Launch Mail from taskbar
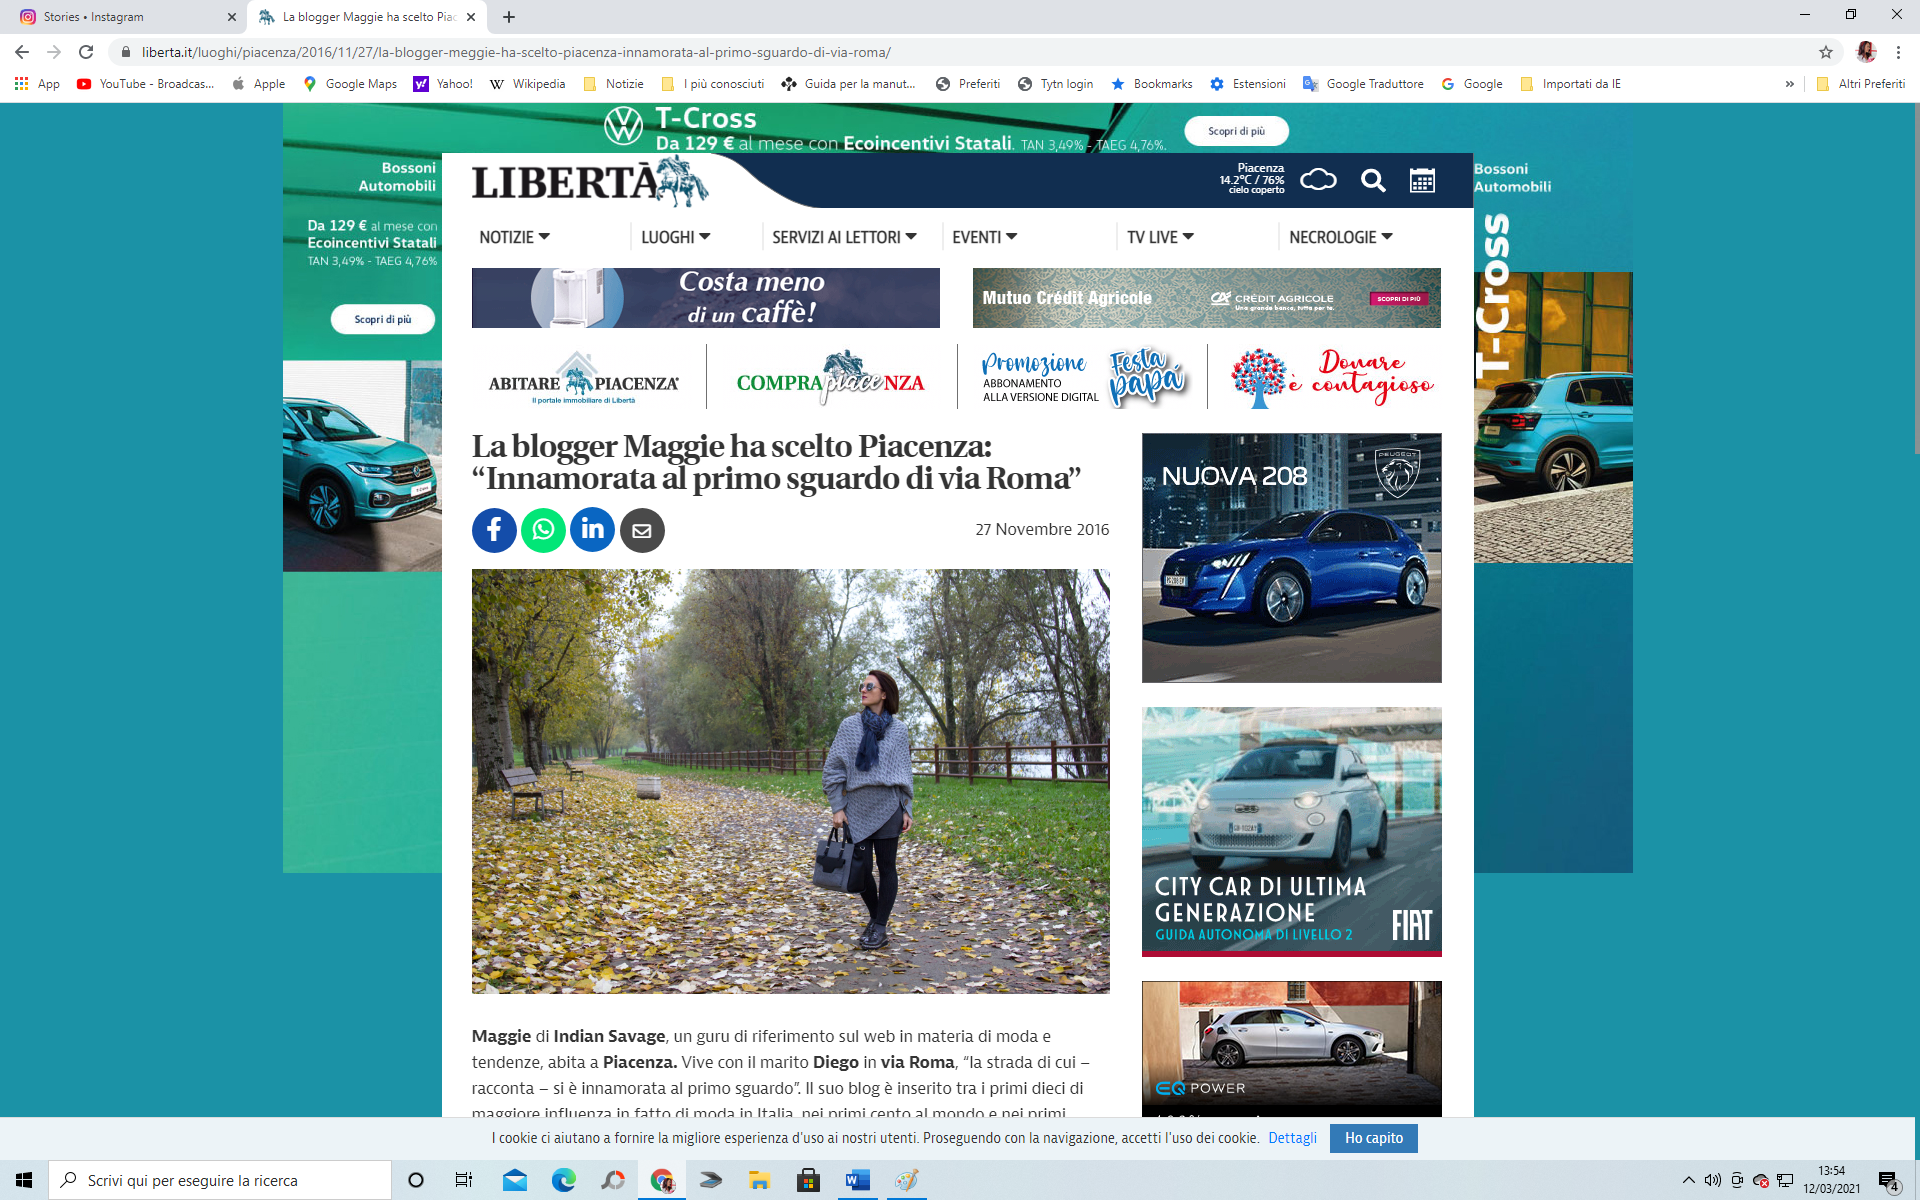Screen dimensions: 1920x1200 pyautogui.click(x=515, y=1180)
